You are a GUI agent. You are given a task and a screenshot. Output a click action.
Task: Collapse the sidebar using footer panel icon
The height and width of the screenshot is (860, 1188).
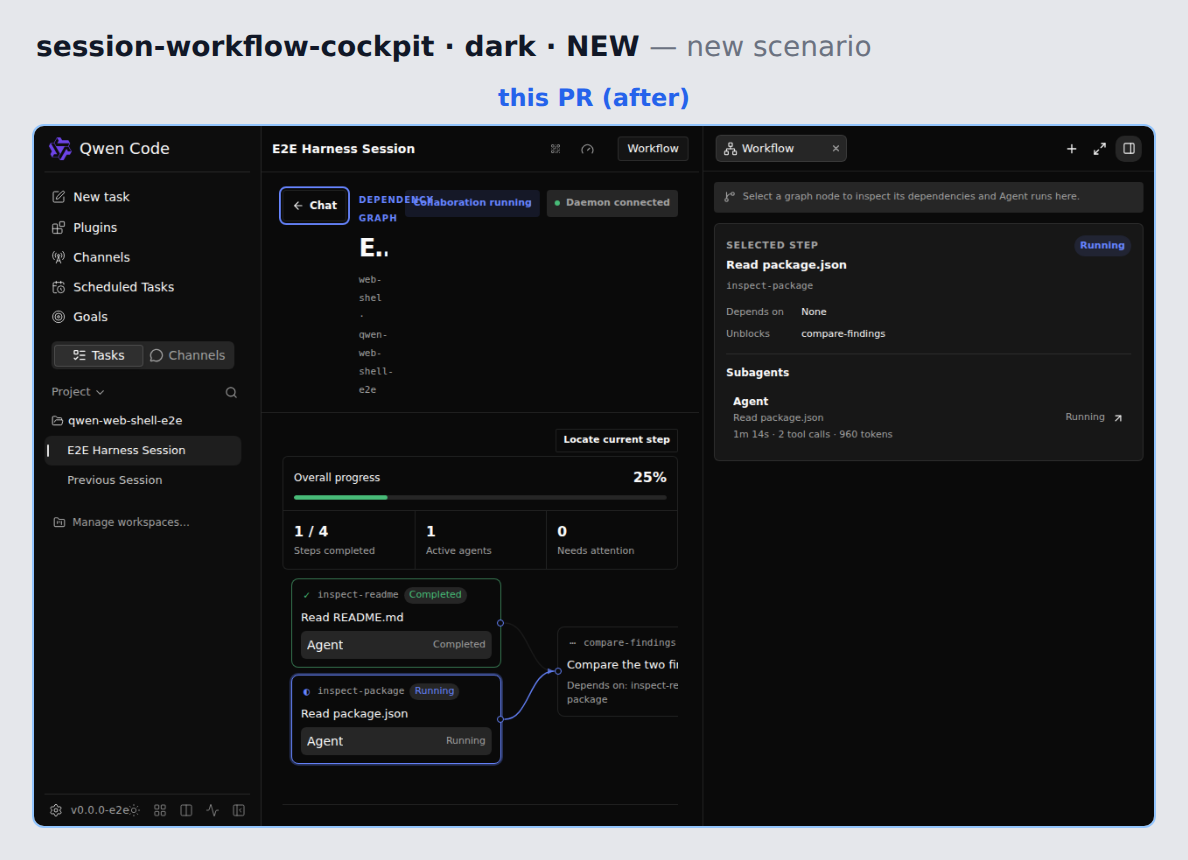(x=239, y=810)
